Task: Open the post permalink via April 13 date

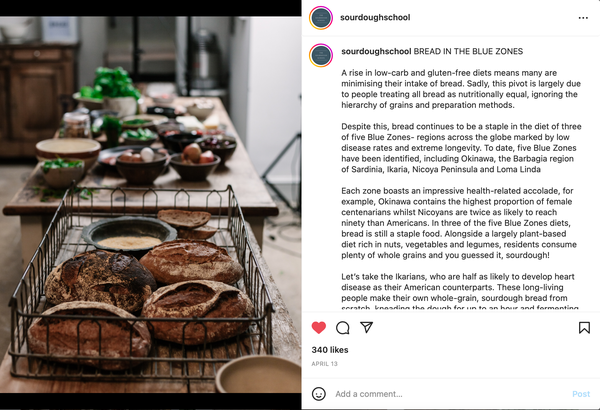Action: [324, 364]
